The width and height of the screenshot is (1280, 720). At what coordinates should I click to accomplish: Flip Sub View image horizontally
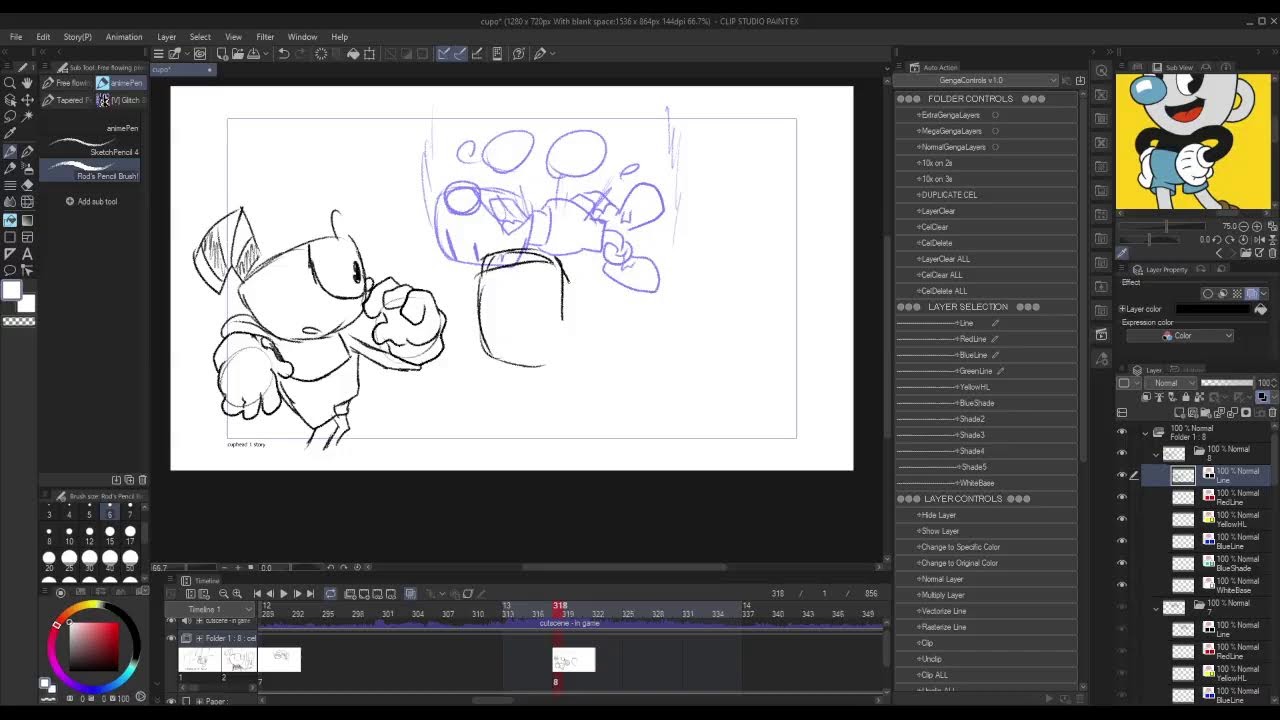[1260, 240]
